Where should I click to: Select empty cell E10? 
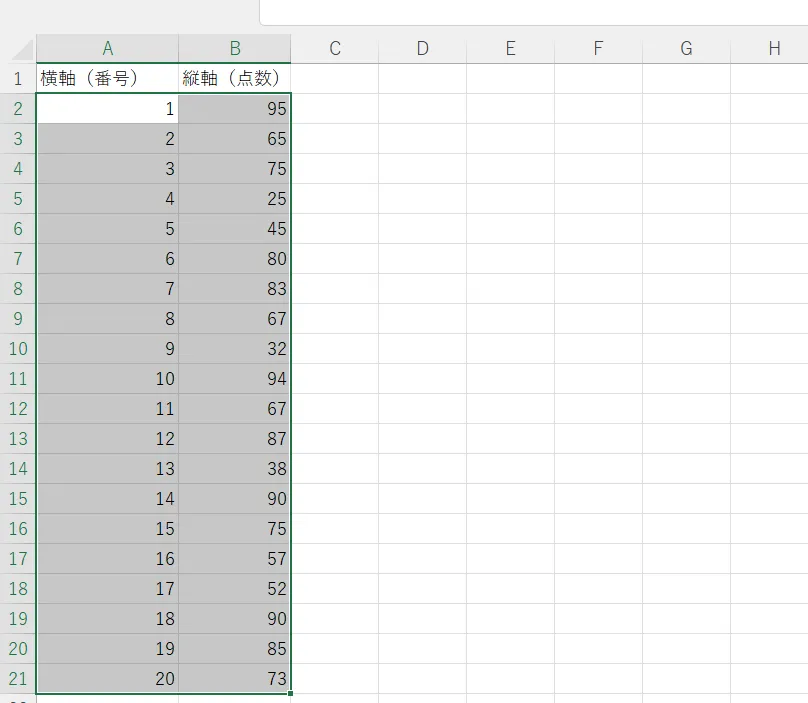pos(510,349)
